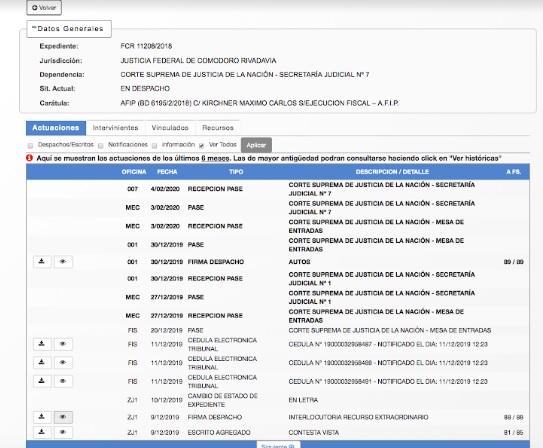Click the TIPO column header

click(x=236, y=172)
